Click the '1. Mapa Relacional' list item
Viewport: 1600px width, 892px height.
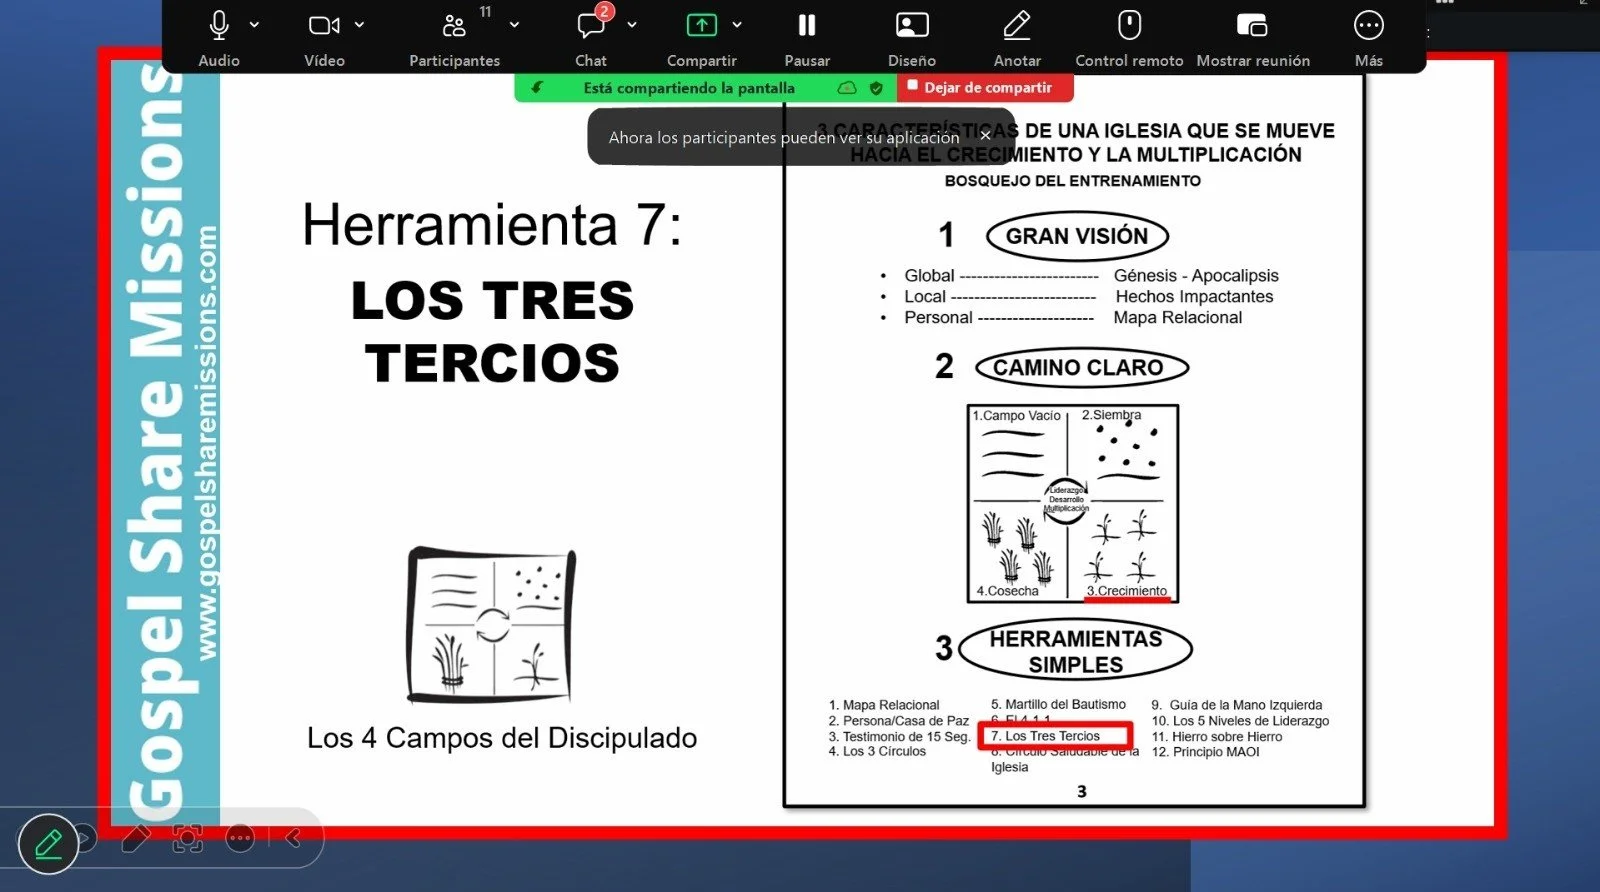[884, 705]
